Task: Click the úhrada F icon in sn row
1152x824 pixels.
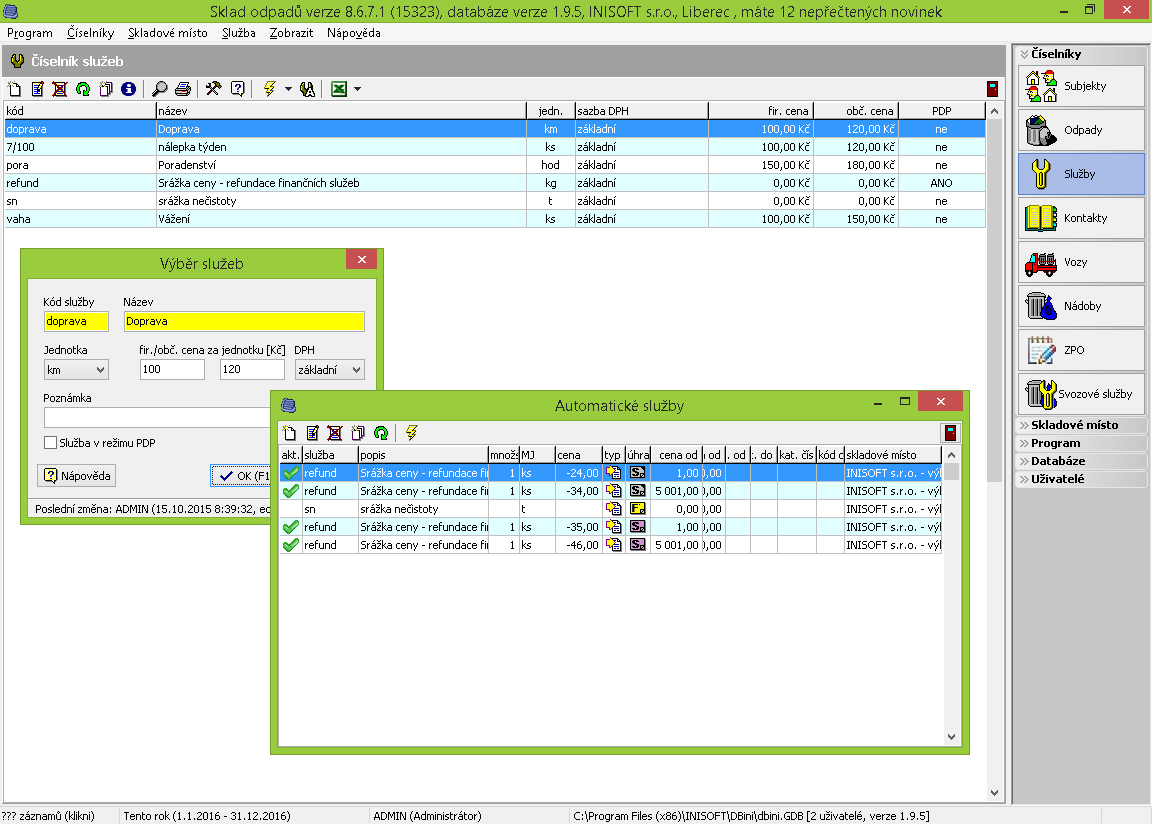Action: [x=638, y=509]
